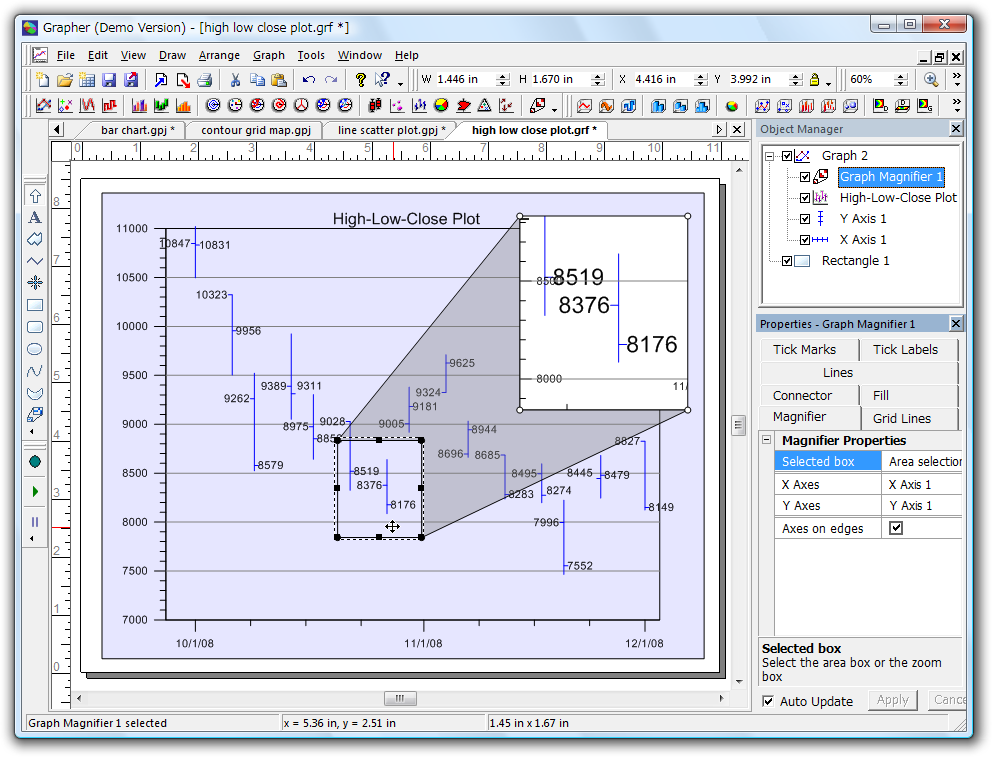992x757 pixels.
Task: Collapse the Magnifier Properties section
Action: tap(767, 440)
